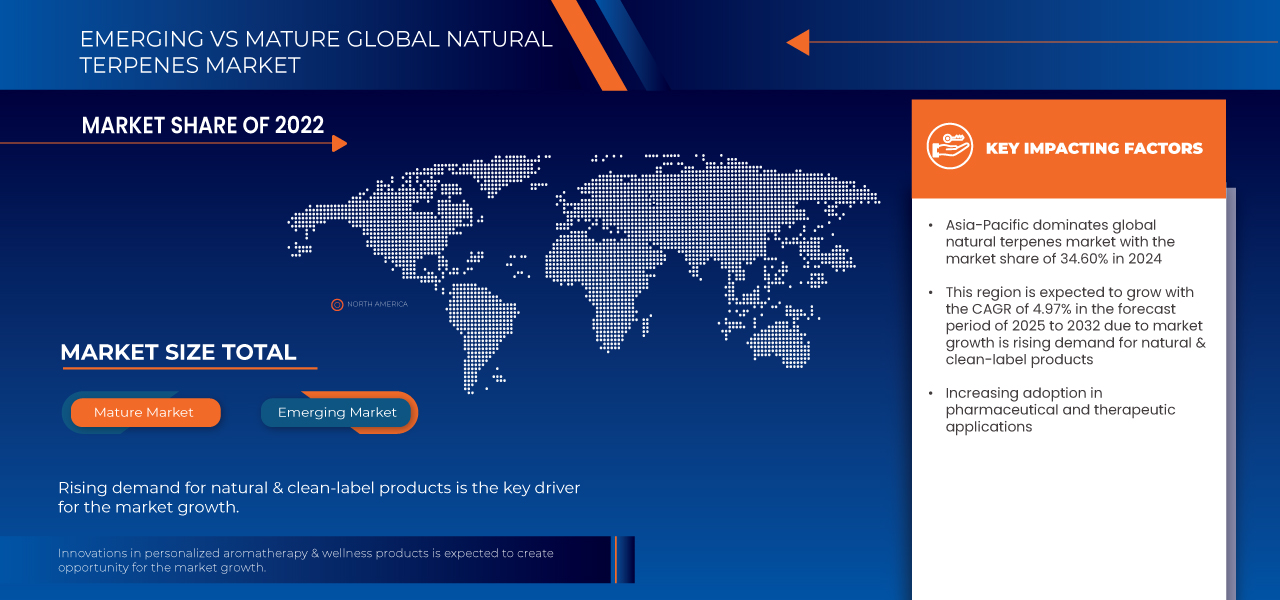Click the CAGR of 4.97% bullet text
Screen dimensions: 1280x600
1074,326
